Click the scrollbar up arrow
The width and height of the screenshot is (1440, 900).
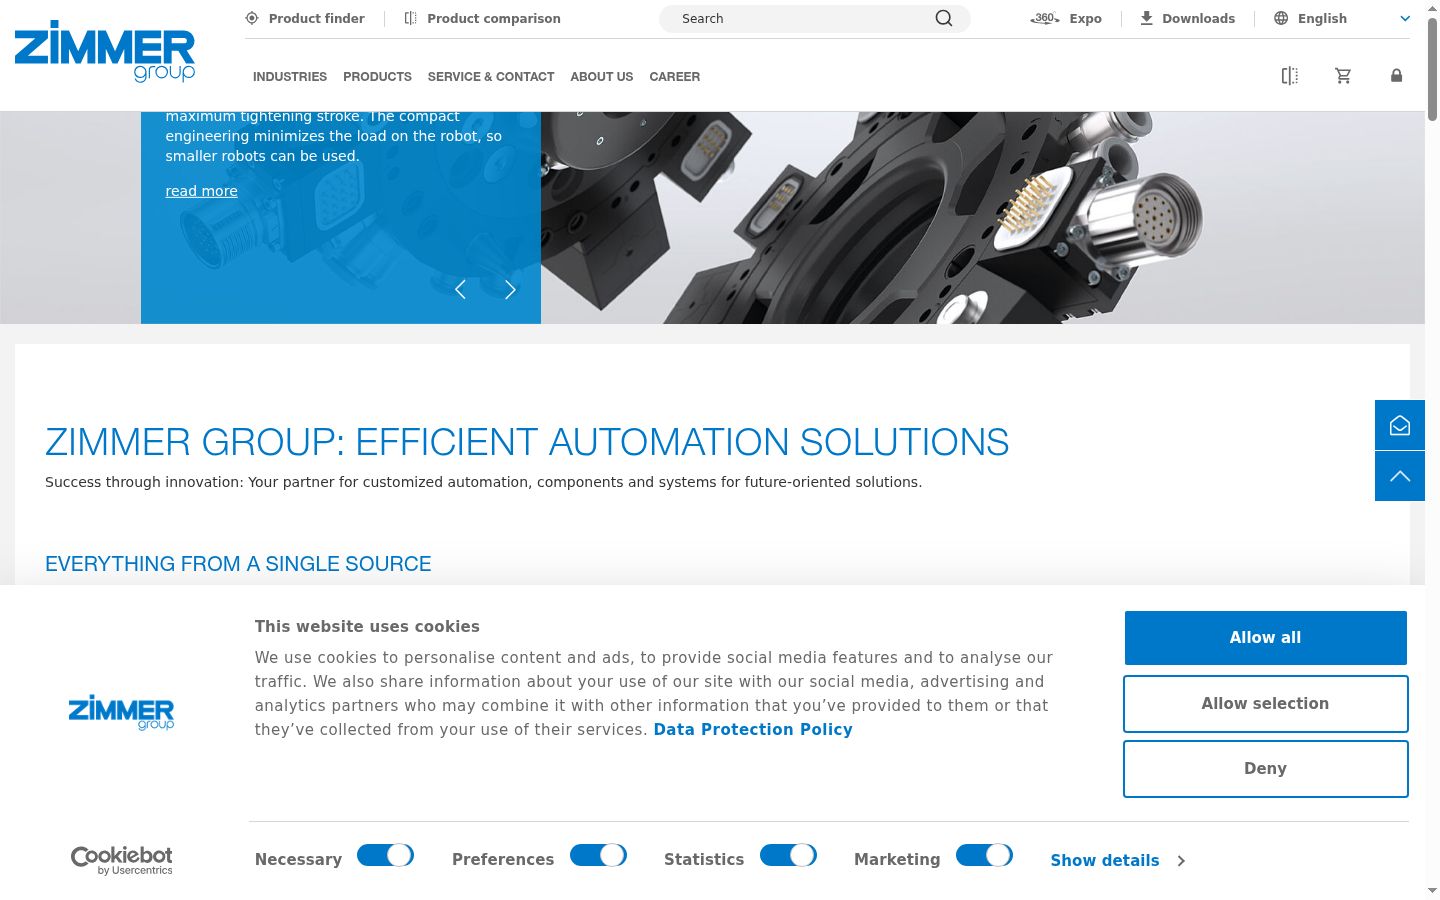(x=1432, y=7)
